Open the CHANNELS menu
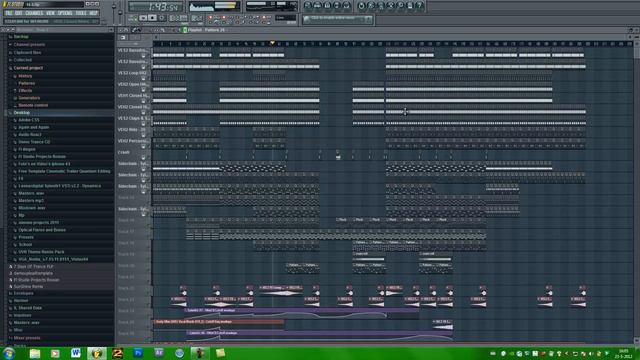The height and width of the screenshot is (360, 640). (34, 13)
